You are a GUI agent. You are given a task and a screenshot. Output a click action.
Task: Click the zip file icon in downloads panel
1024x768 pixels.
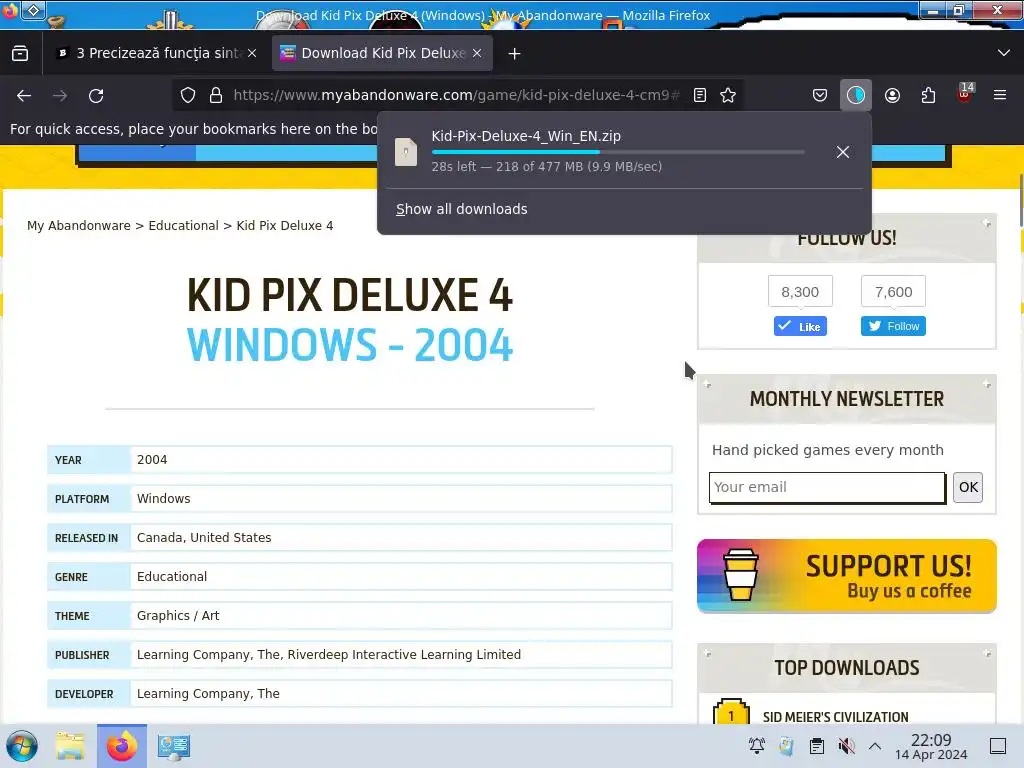point(406,152)
